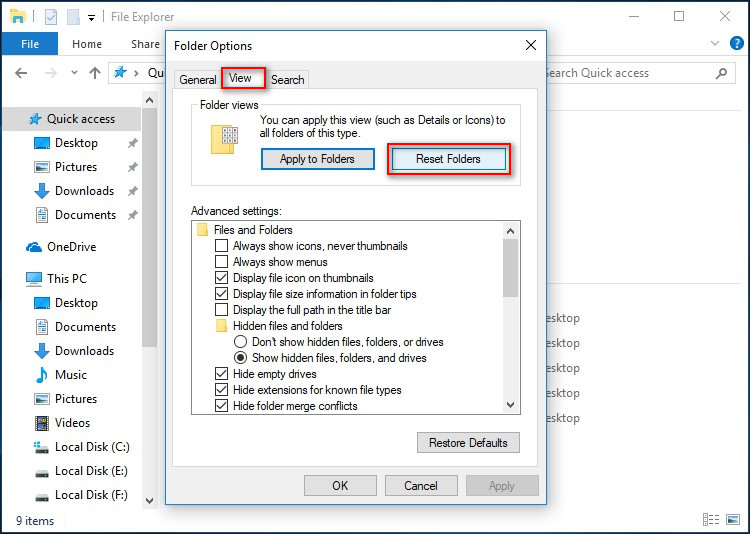Click the pin icon beside pinned Pictures
750x534 pixels.
tap(132, 167)
